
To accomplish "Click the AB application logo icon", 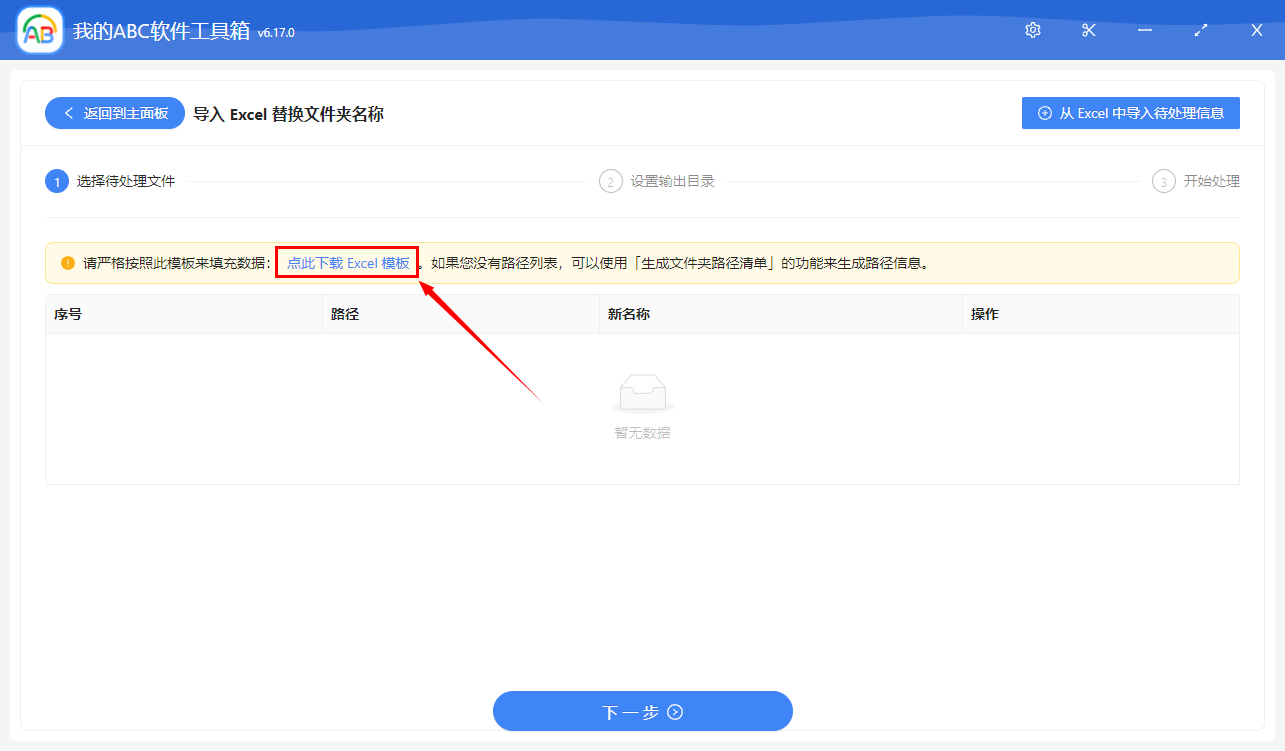I will tap(40, 31).
